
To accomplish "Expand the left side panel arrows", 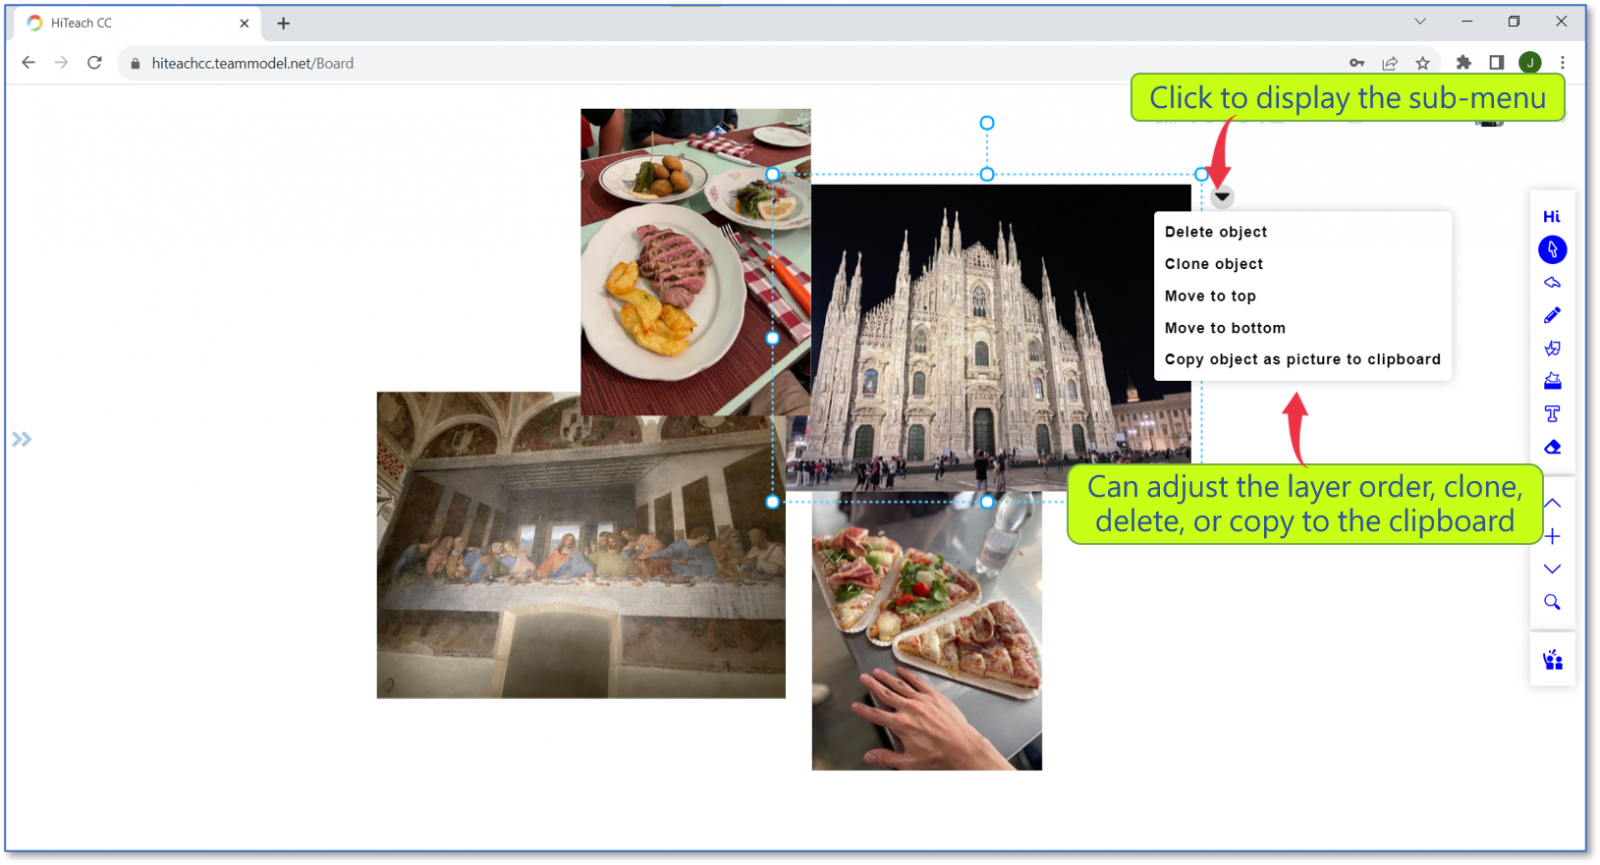I will (x=22, y=439).
